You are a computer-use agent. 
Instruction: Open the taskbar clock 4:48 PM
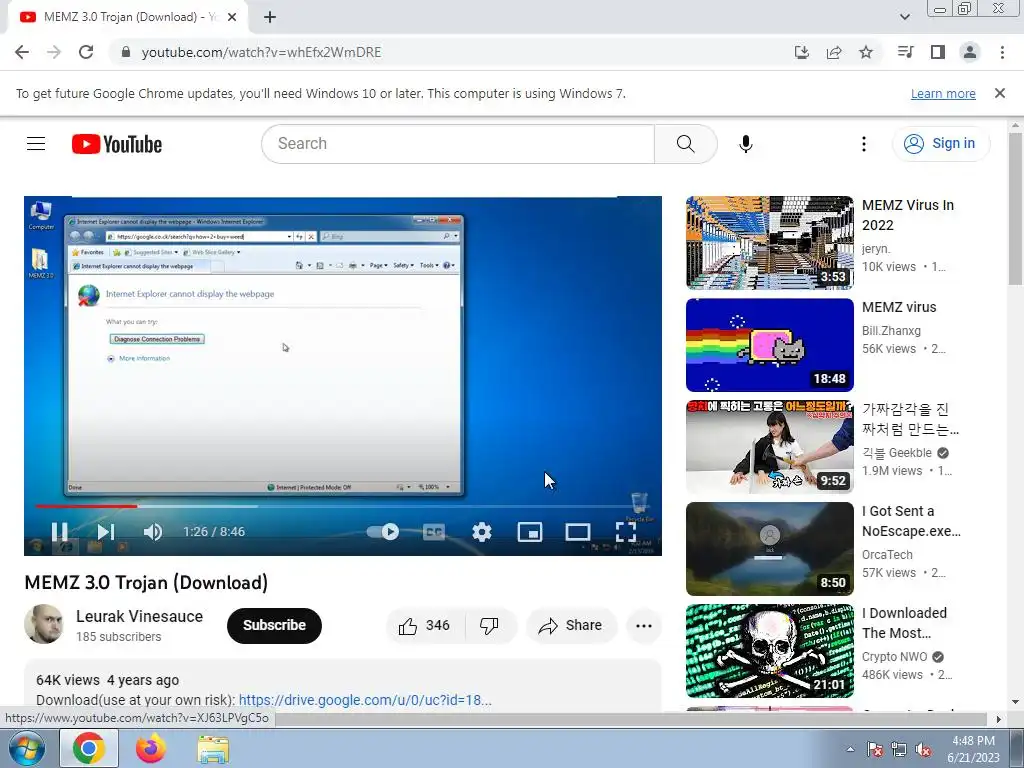tap(973, 749)
